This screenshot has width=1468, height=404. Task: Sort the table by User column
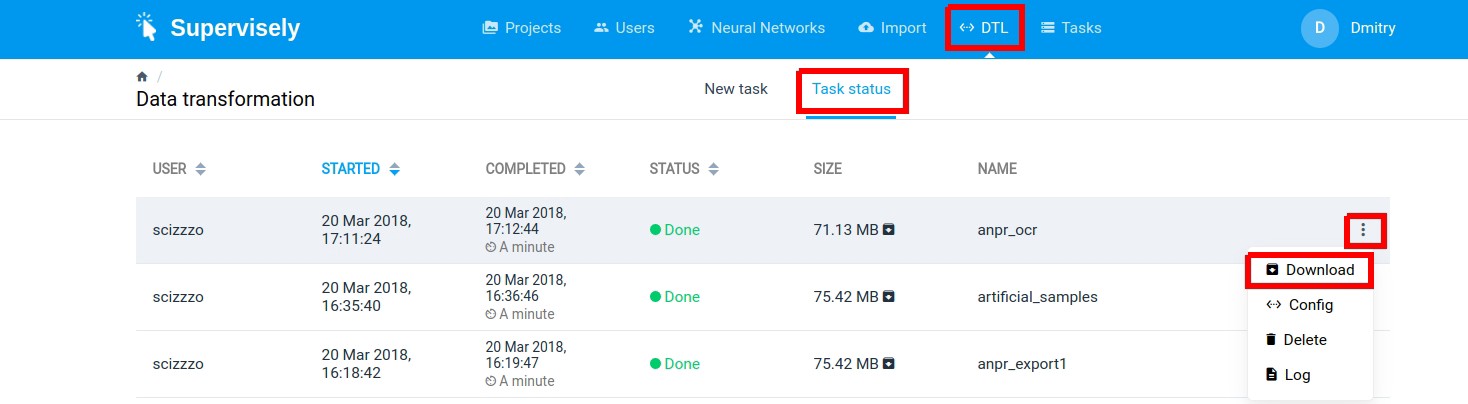tap(201, 169)
